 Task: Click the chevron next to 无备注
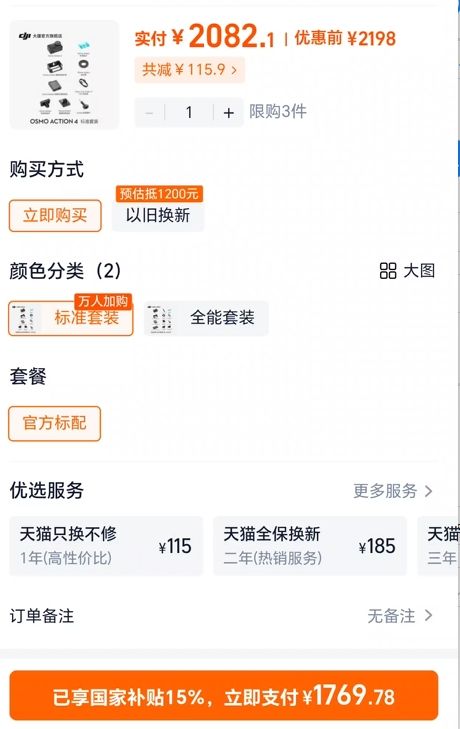[428, 616]
